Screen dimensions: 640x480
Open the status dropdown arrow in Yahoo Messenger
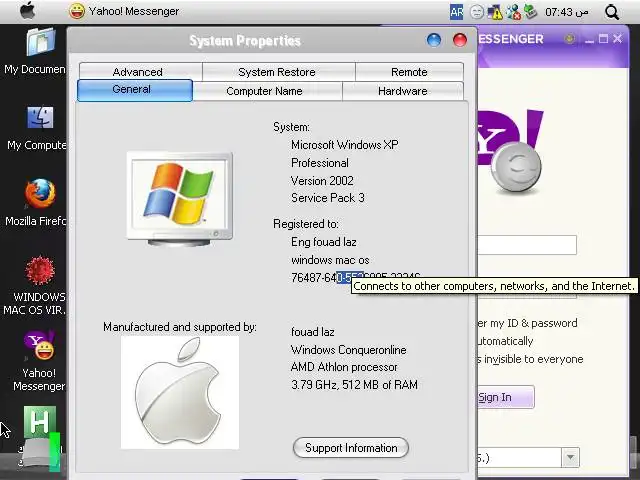coord(571,458)
